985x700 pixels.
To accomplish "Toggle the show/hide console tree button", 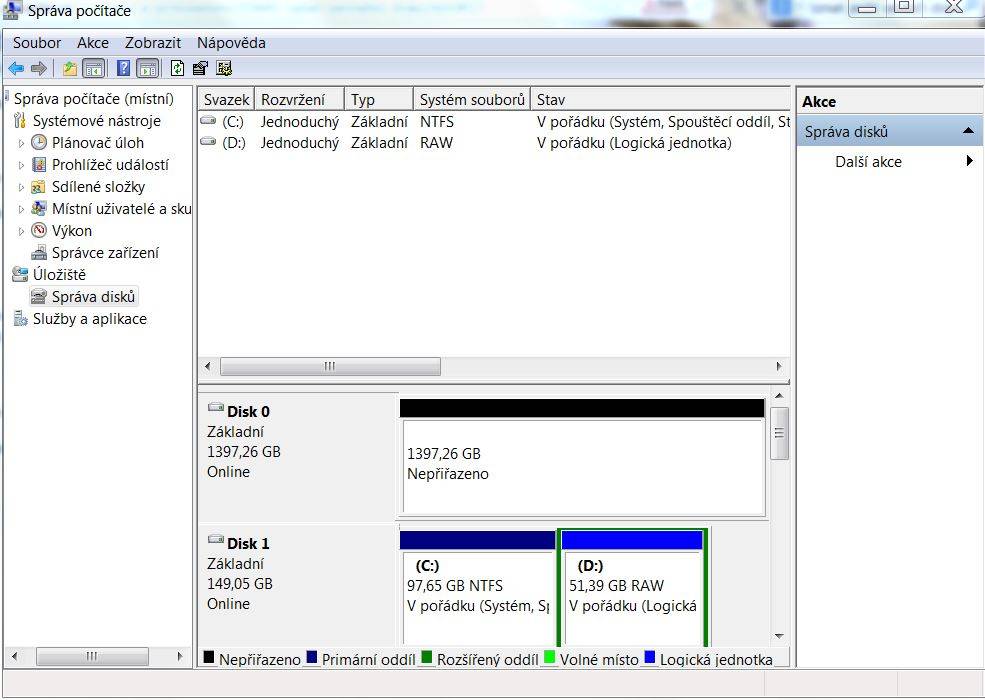I will point(94,68).
